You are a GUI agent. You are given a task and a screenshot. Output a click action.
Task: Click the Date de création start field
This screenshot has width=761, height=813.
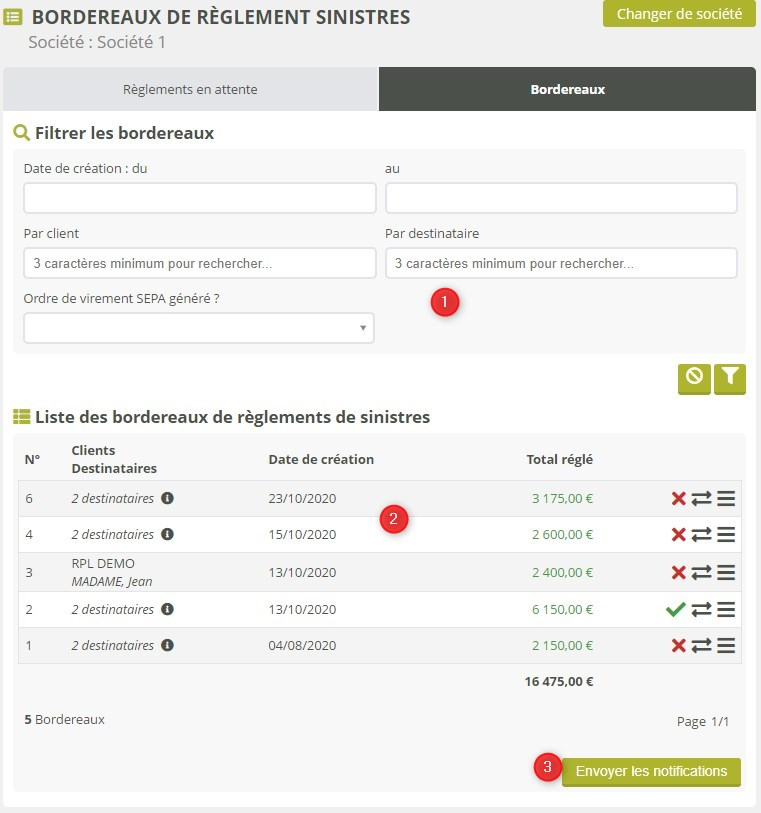[199, 198]
